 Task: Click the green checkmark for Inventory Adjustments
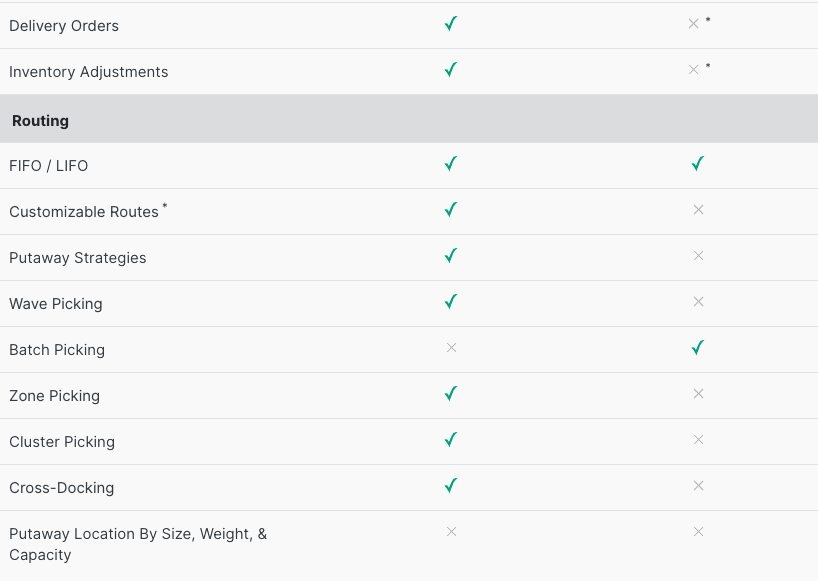(451, 70)
